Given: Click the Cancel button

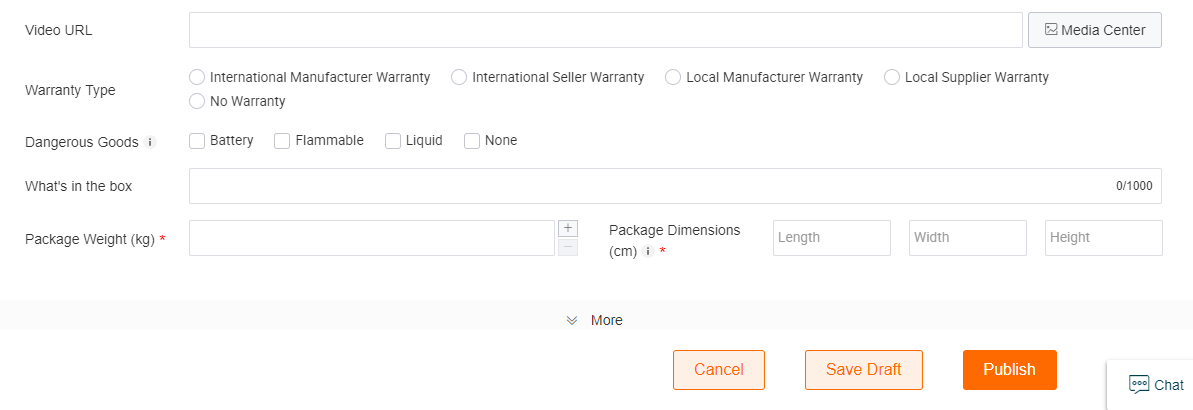Looking at the screenshot, I should point(719,370).
